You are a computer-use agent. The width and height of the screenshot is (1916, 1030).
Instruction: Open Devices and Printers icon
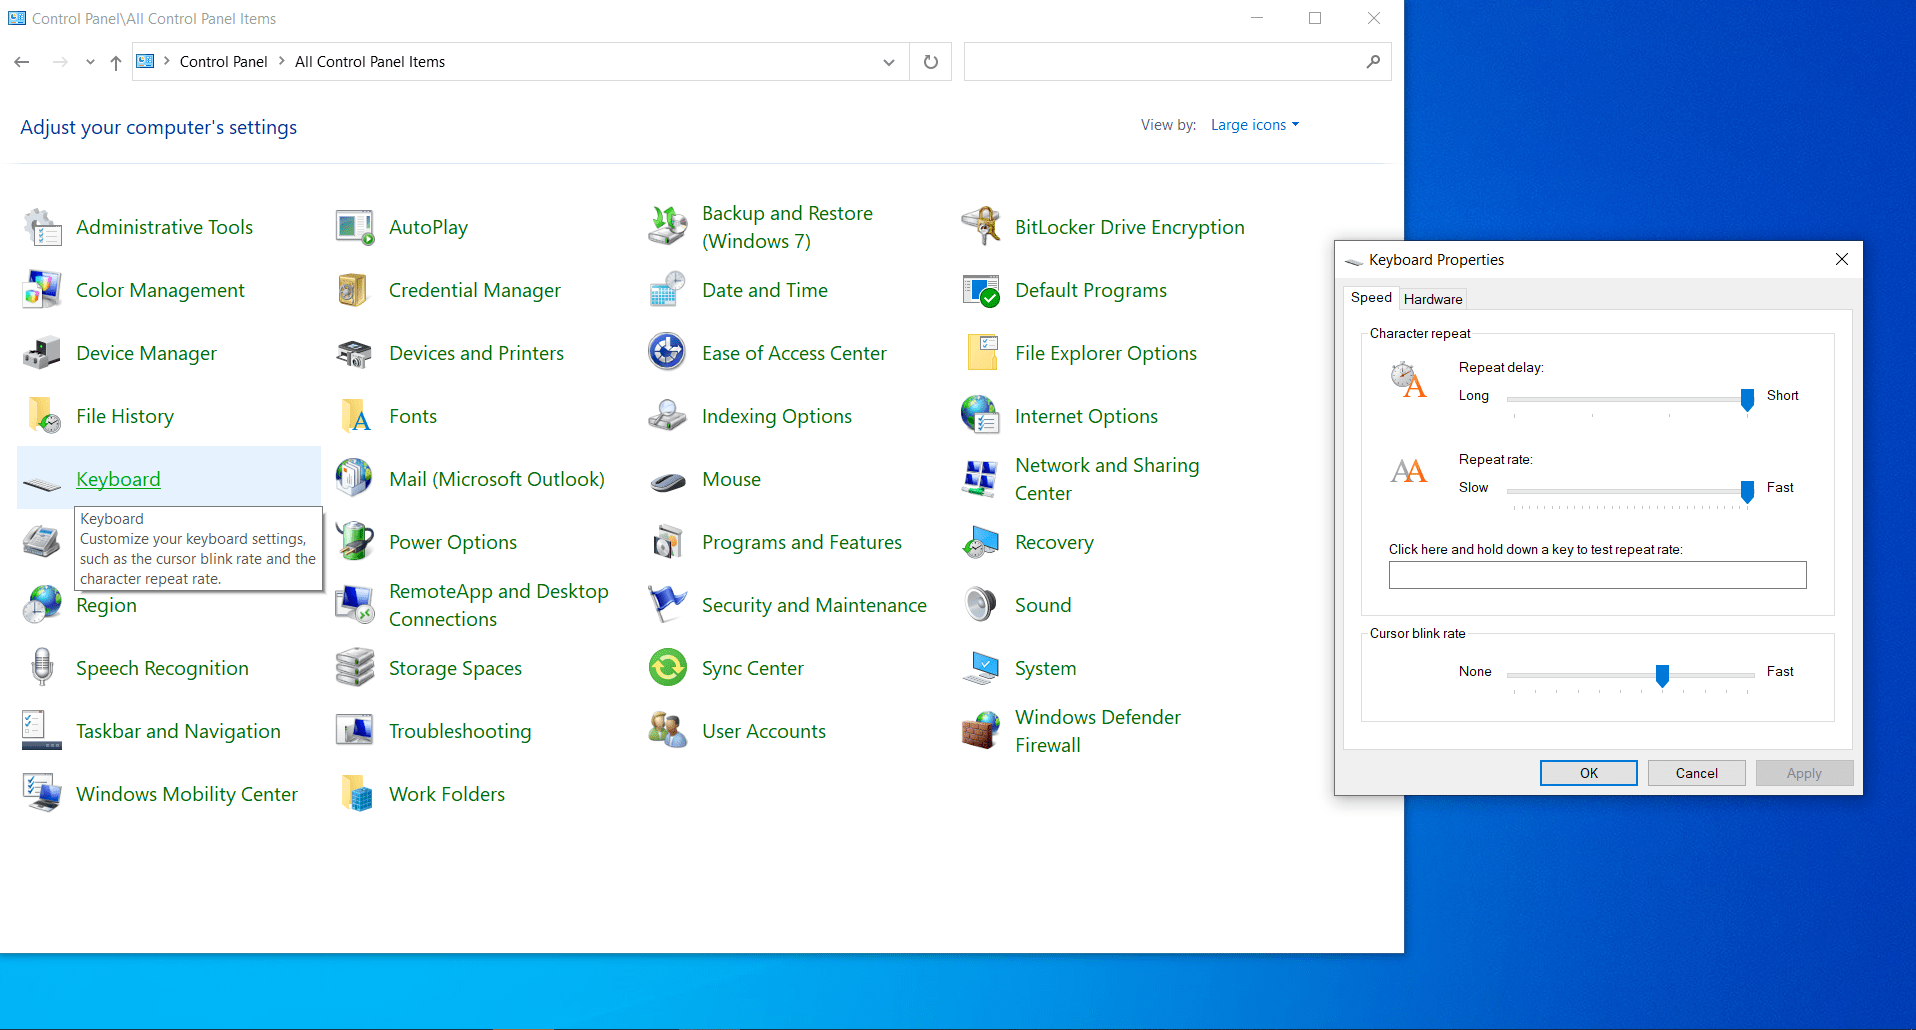click(355, 354)
